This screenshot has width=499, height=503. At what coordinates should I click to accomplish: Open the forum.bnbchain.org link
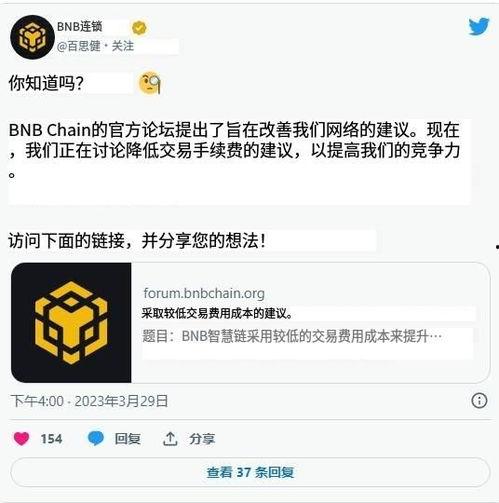pos(204,293)
